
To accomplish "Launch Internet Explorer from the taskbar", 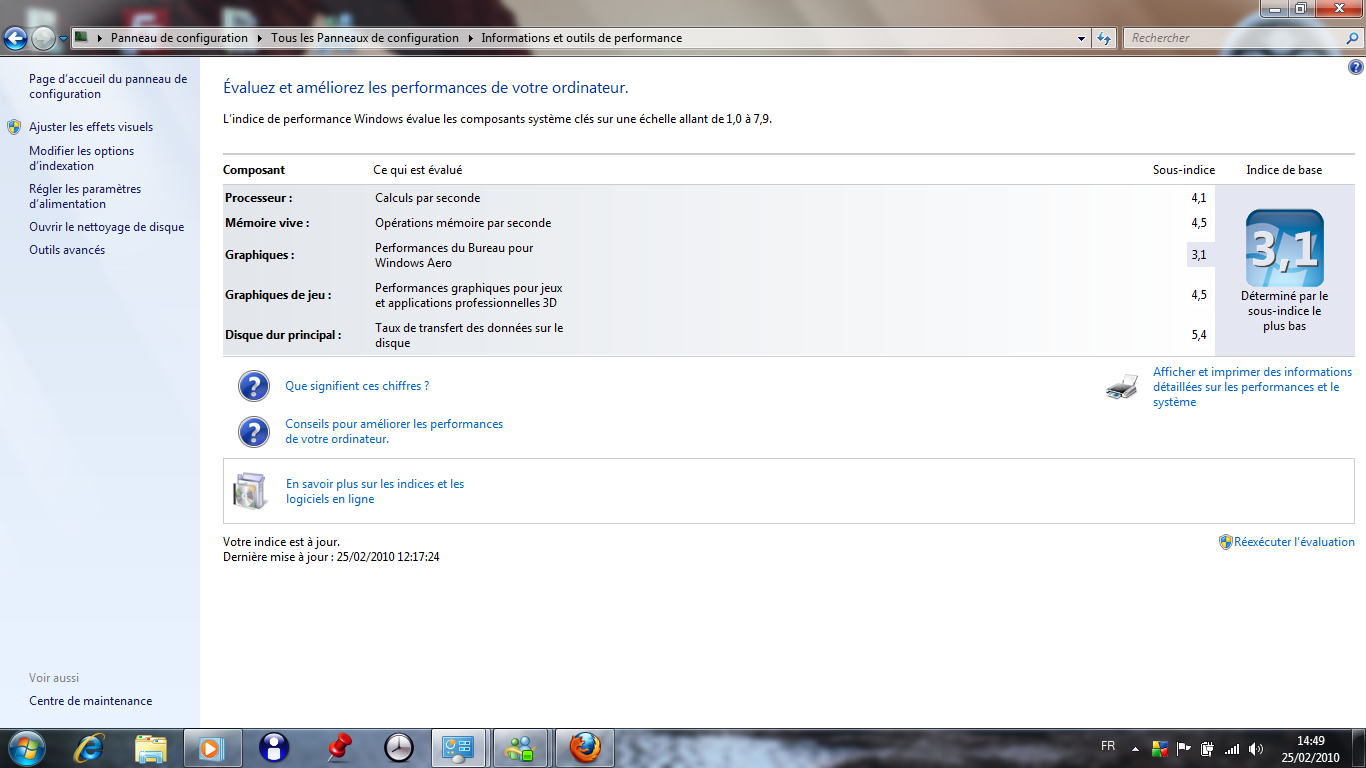I will coord(90,748).
